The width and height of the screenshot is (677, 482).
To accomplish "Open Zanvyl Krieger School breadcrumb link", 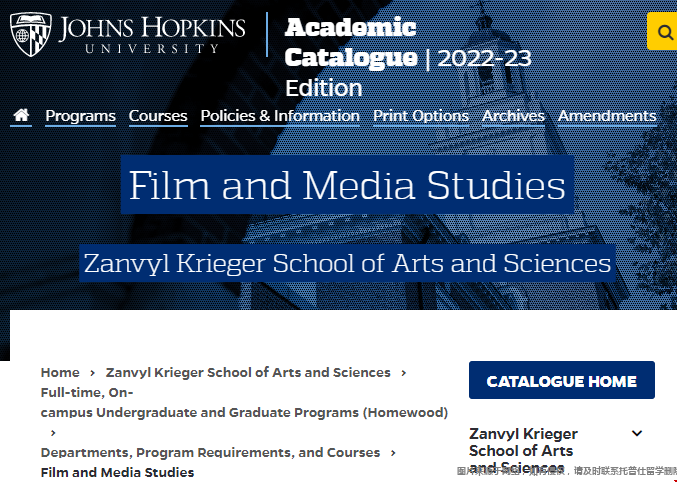I will click(x=248, y=372).
